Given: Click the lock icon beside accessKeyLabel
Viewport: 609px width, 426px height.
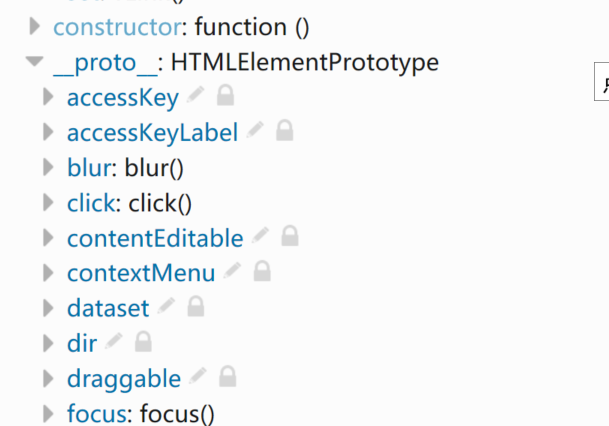Looking at the screenshot, I should point(285,130).
